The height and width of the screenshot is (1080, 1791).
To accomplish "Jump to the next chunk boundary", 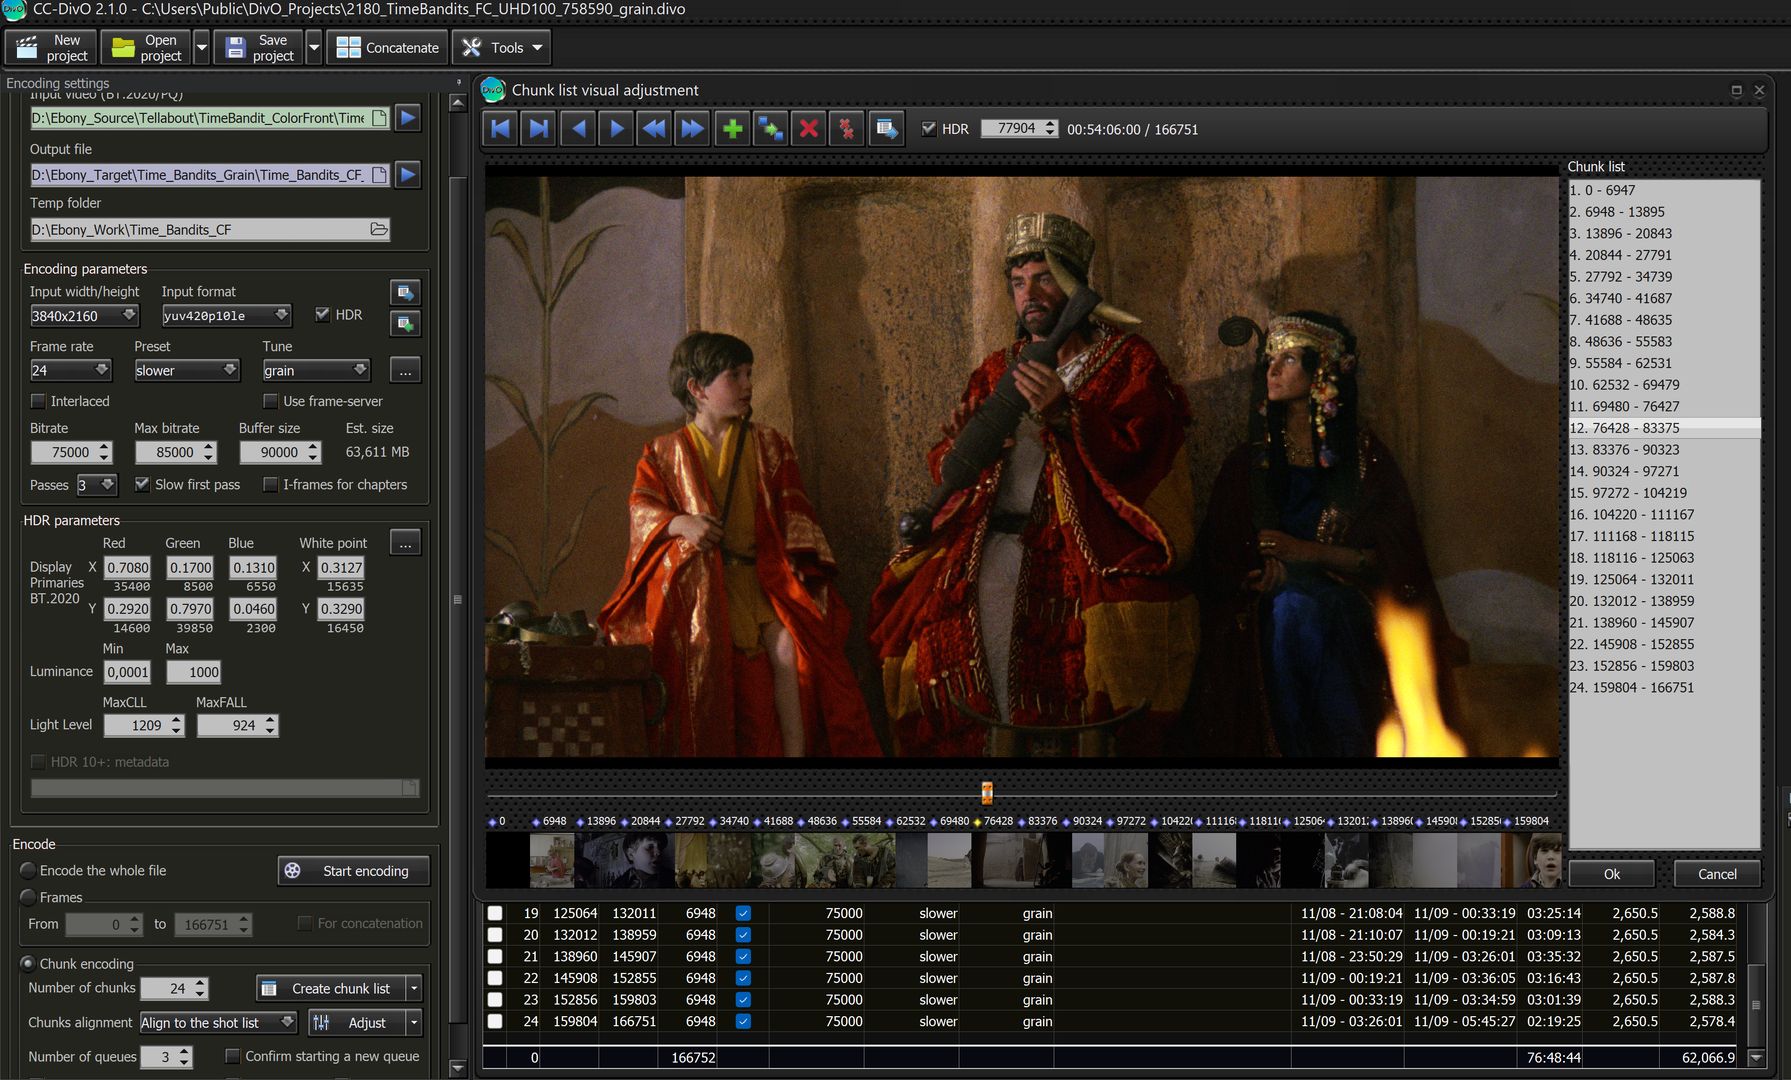I will pos(539,129).
